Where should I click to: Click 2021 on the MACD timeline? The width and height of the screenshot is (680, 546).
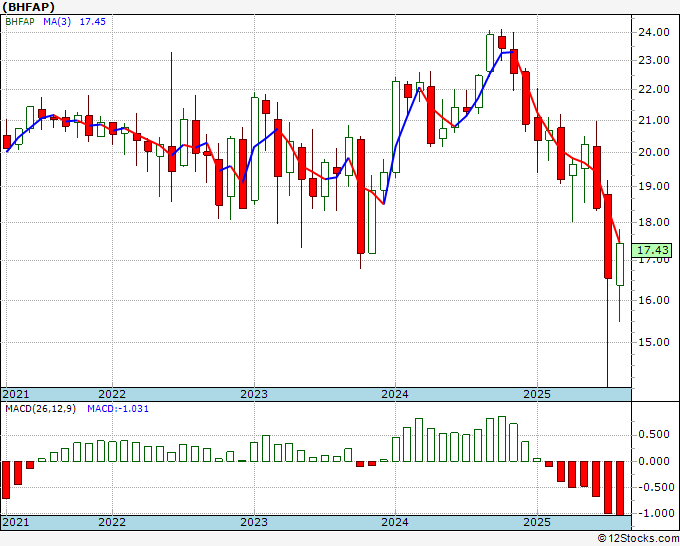(x=16, y=522)
